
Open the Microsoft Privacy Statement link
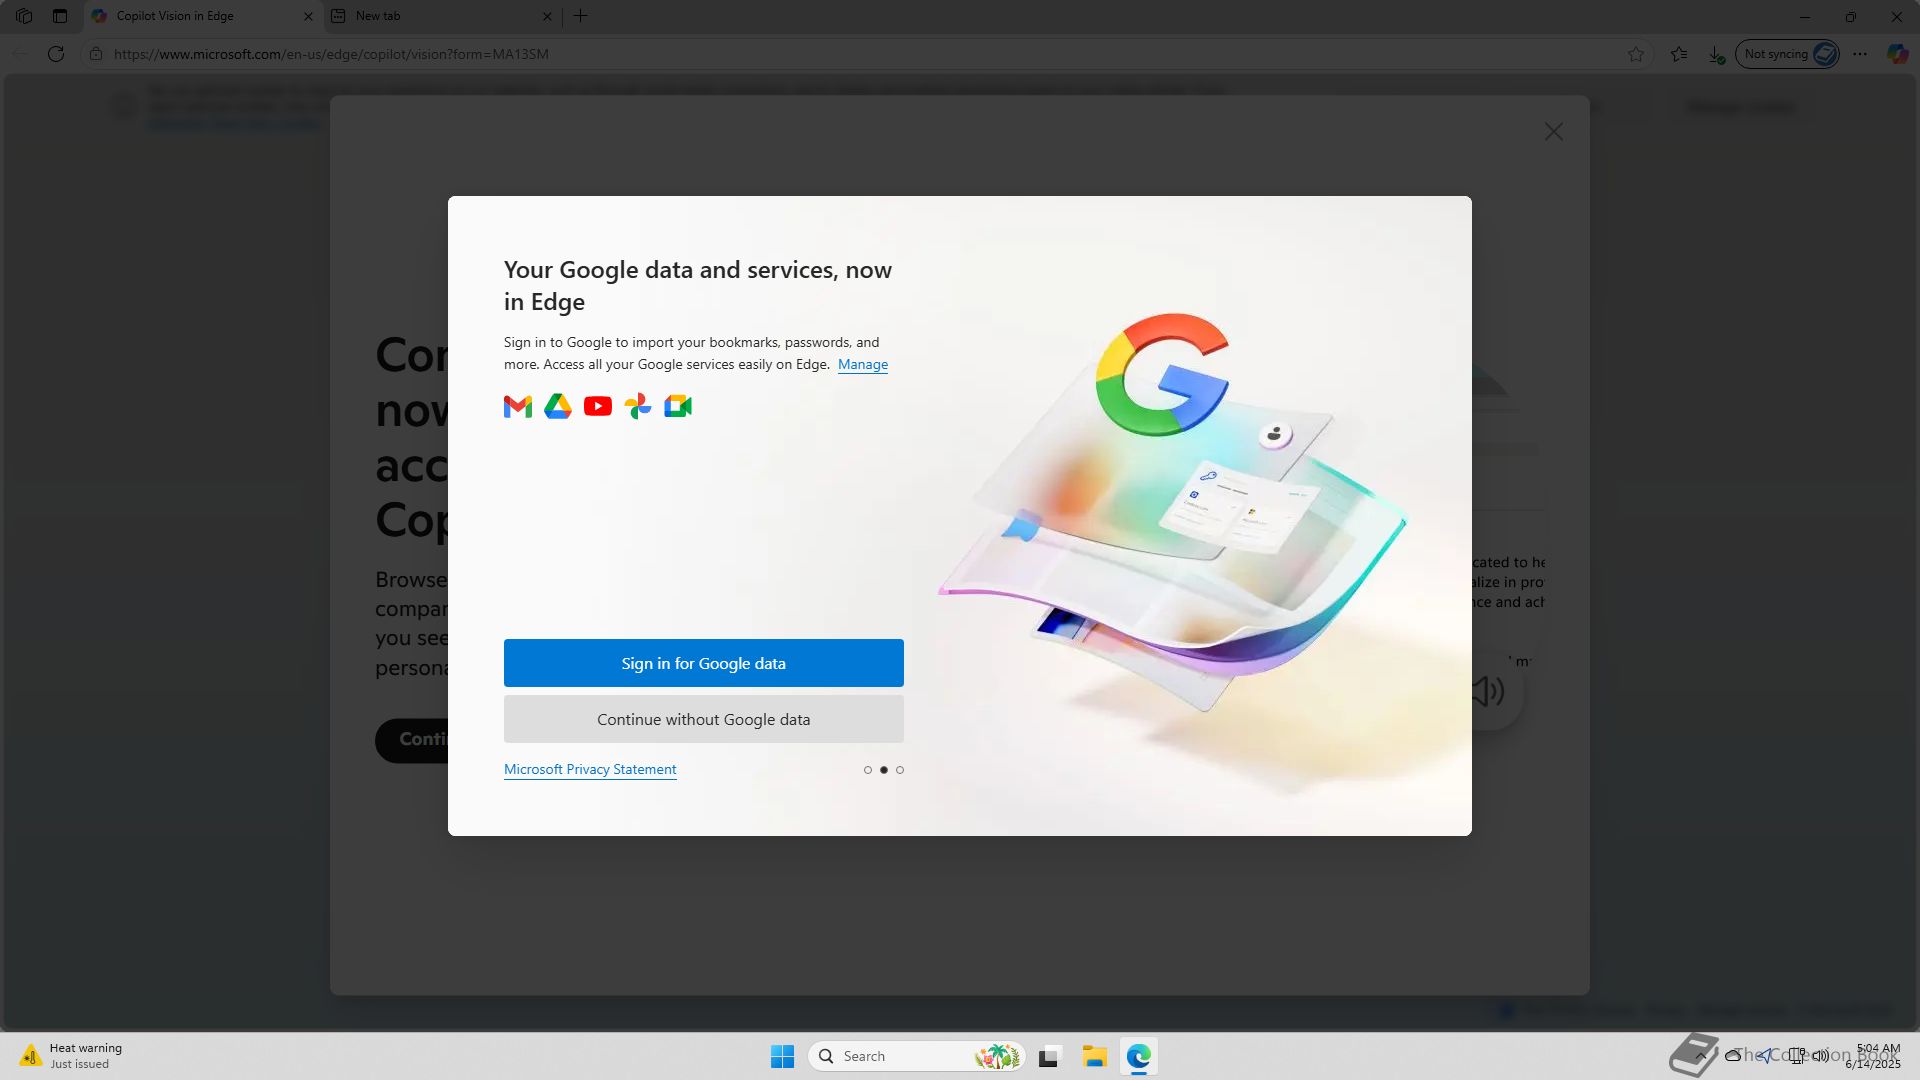[590, 769]
